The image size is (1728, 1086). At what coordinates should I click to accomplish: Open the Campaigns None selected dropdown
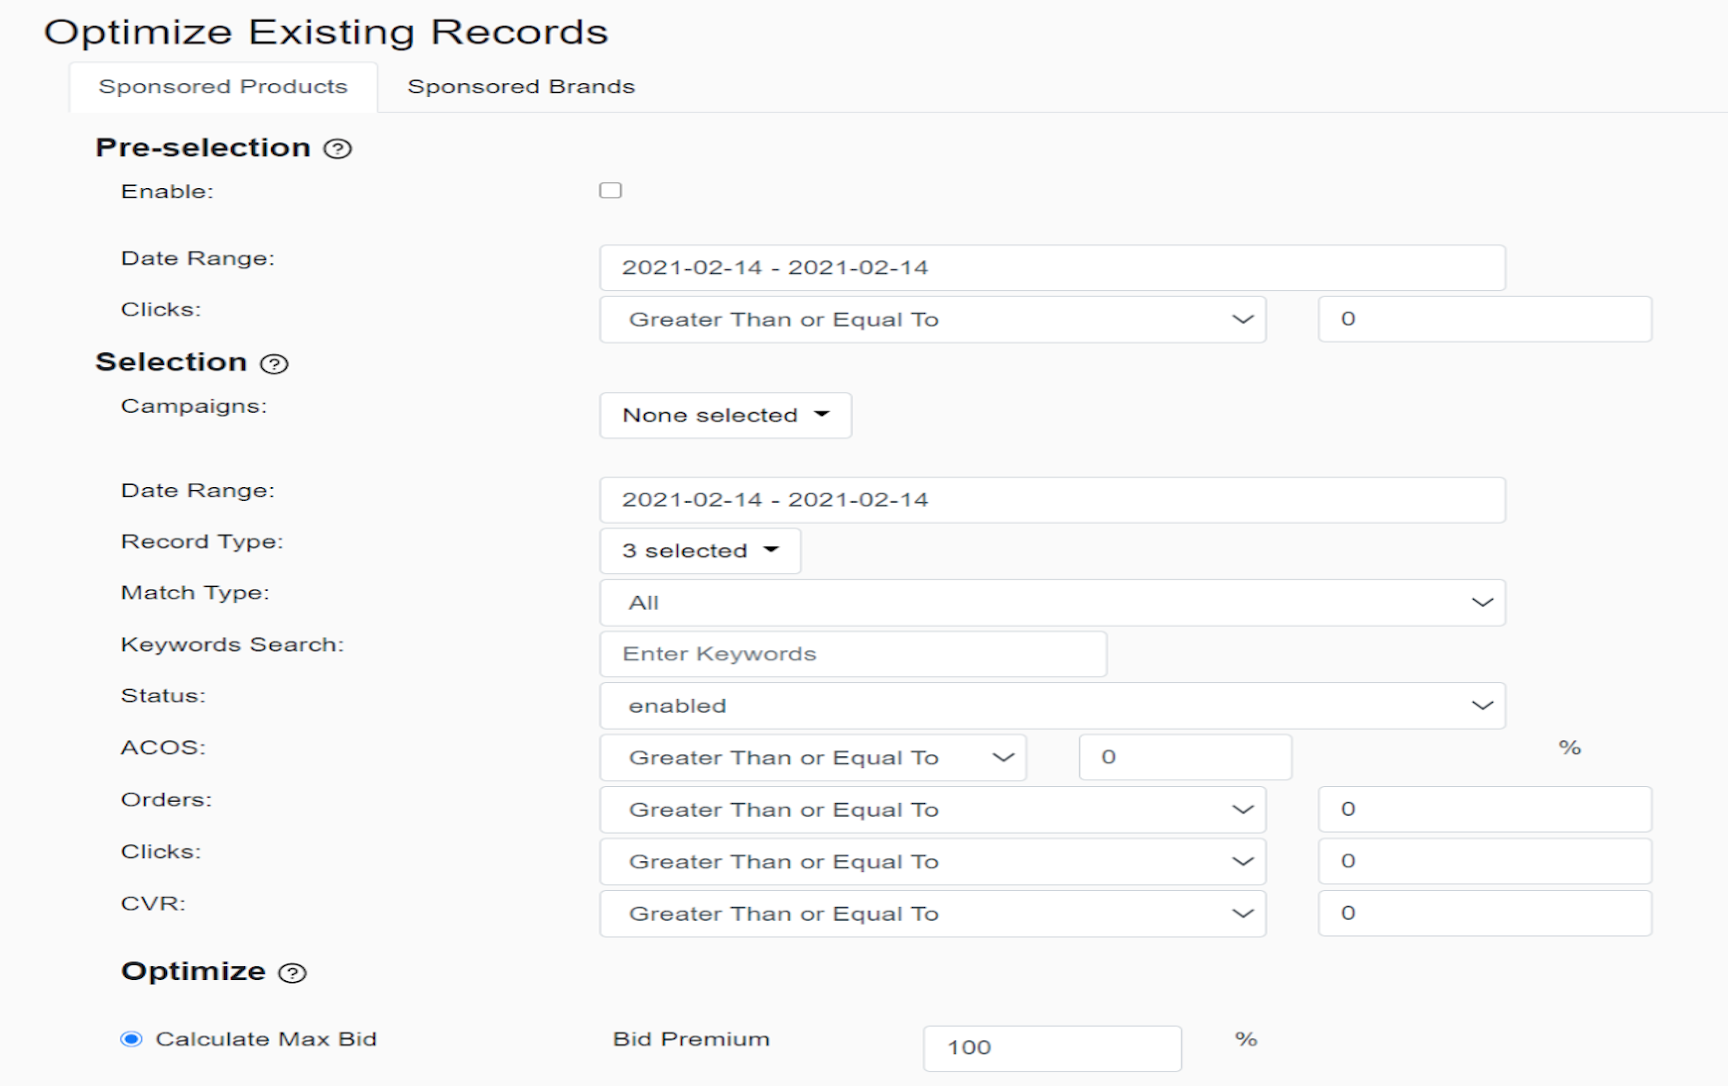(725, 415)
